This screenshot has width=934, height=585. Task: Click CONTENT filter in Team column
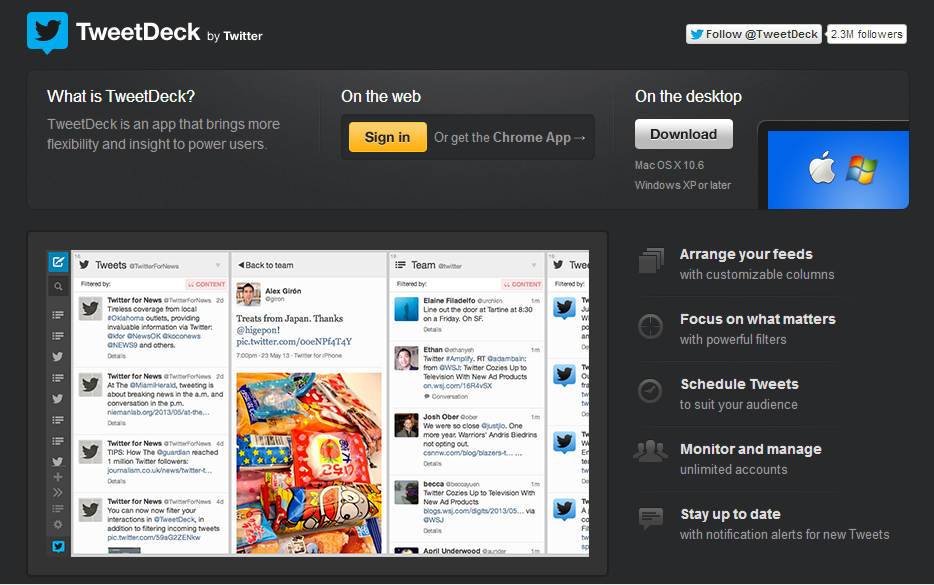click(x=522, y=284)
